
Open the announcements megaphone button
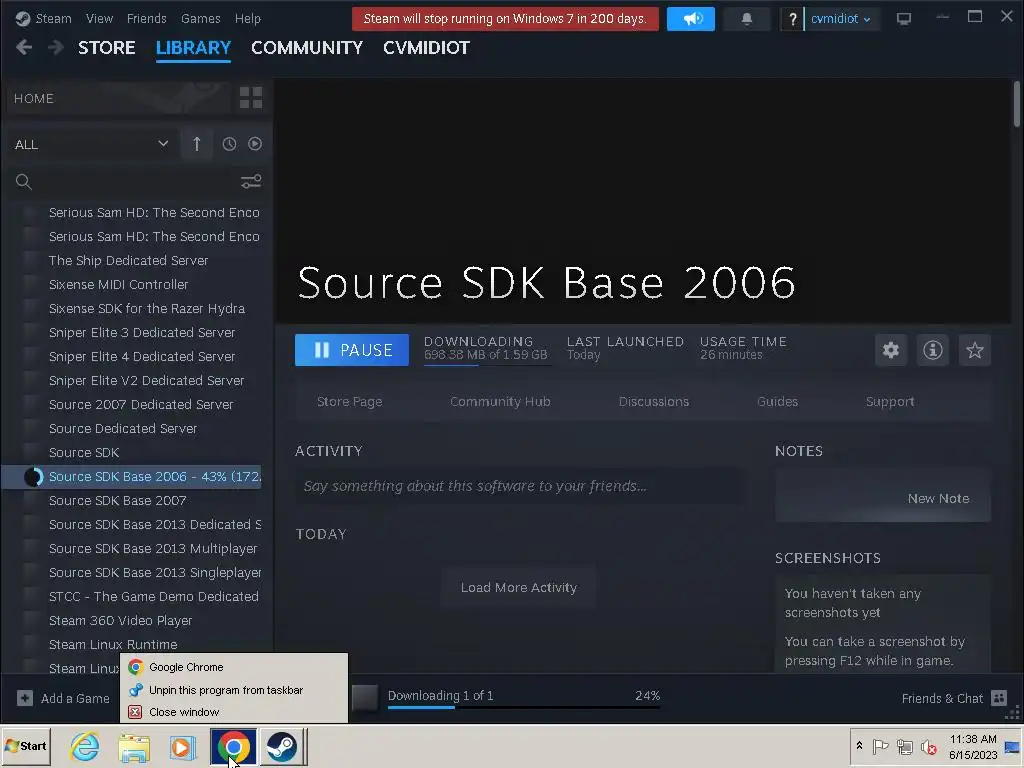690,19
